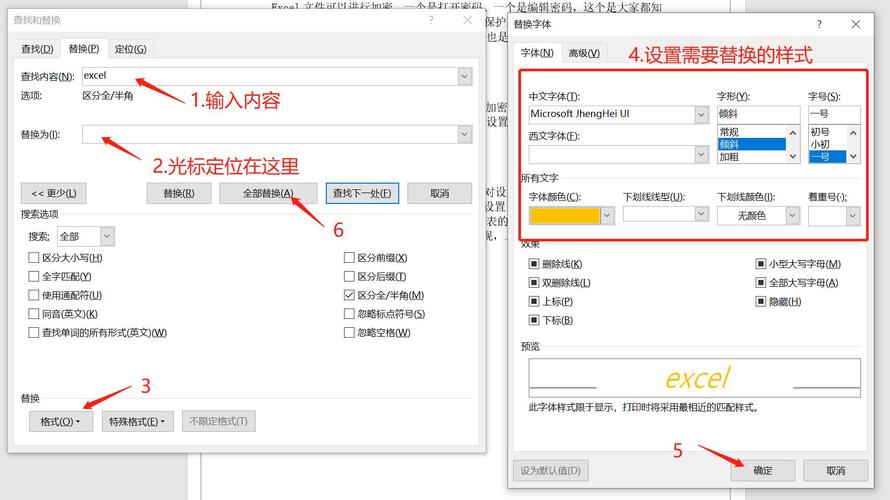Switch to the 替换(P) tab
890x500 pixels.
click(x=83, y=49)
